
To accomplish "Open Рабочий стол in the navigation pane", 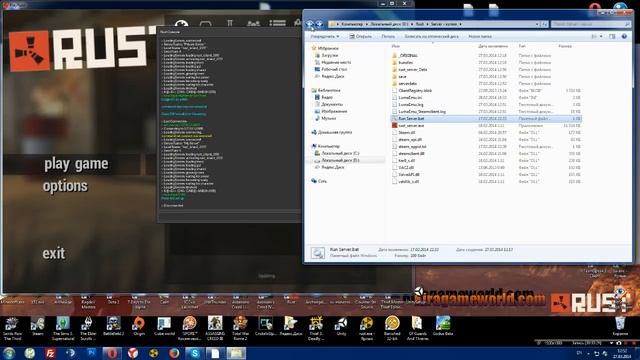I will point(333,69).
